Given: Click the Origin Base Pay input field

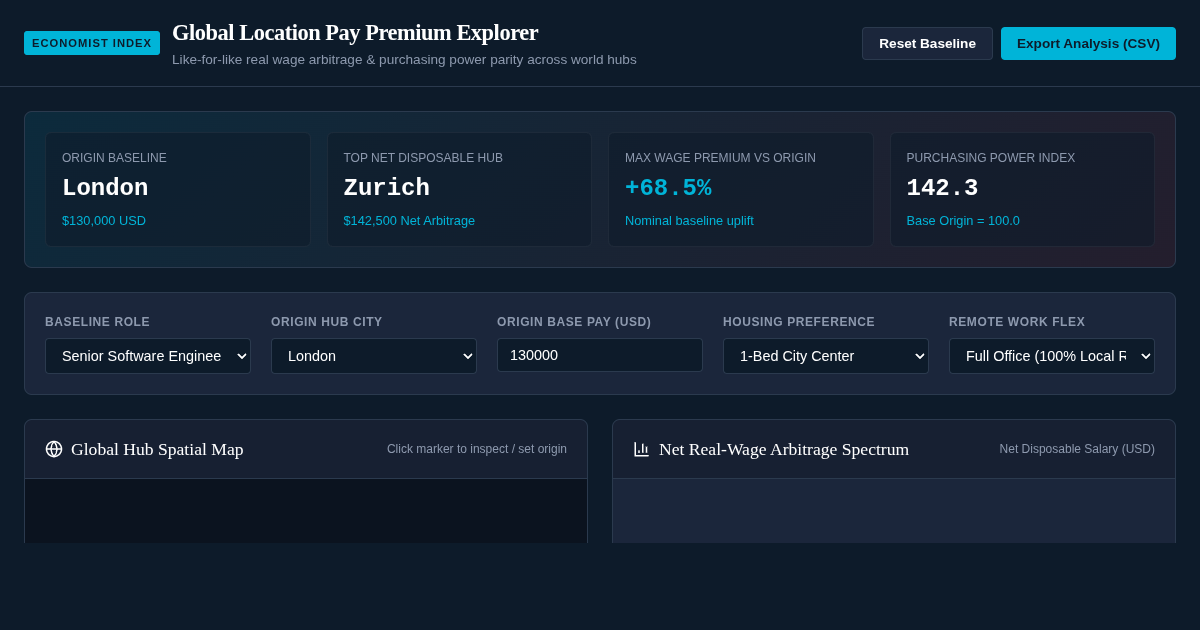Looking at the screenshot, I should coord(600,355).
